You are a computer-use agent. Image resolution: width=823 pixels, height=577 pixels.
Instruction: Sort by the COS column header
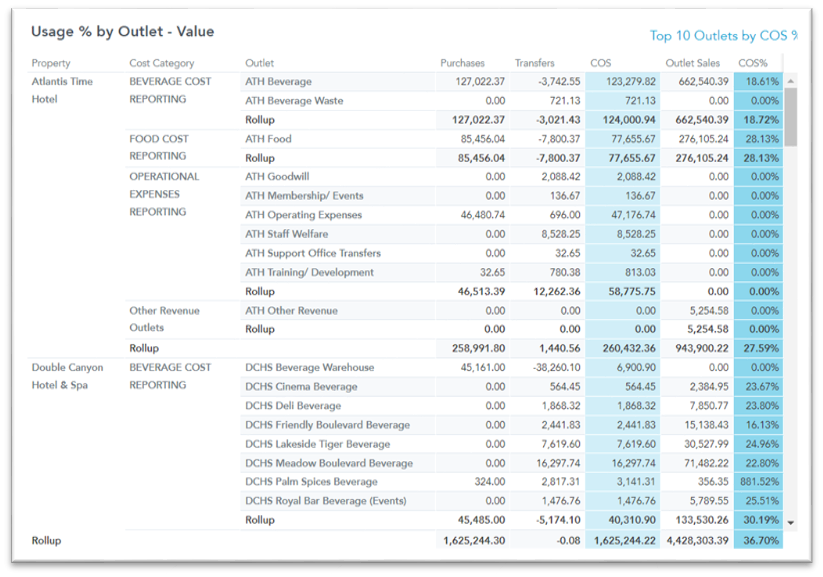[600, 63]
